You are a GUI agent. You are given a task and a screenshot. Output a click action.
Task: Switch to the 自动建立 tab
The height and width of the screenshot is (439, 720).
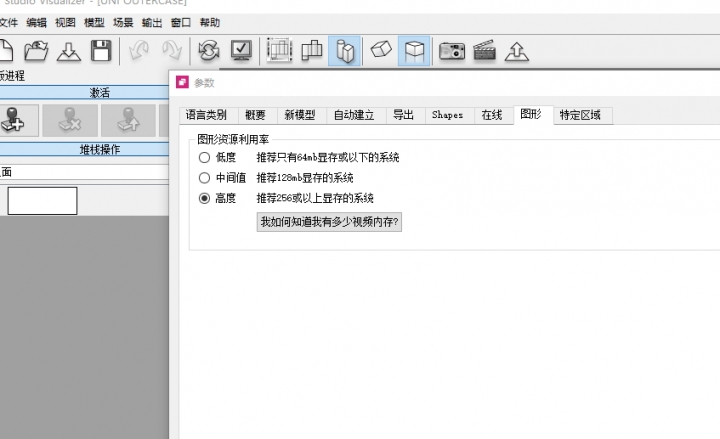click(353, 115)
